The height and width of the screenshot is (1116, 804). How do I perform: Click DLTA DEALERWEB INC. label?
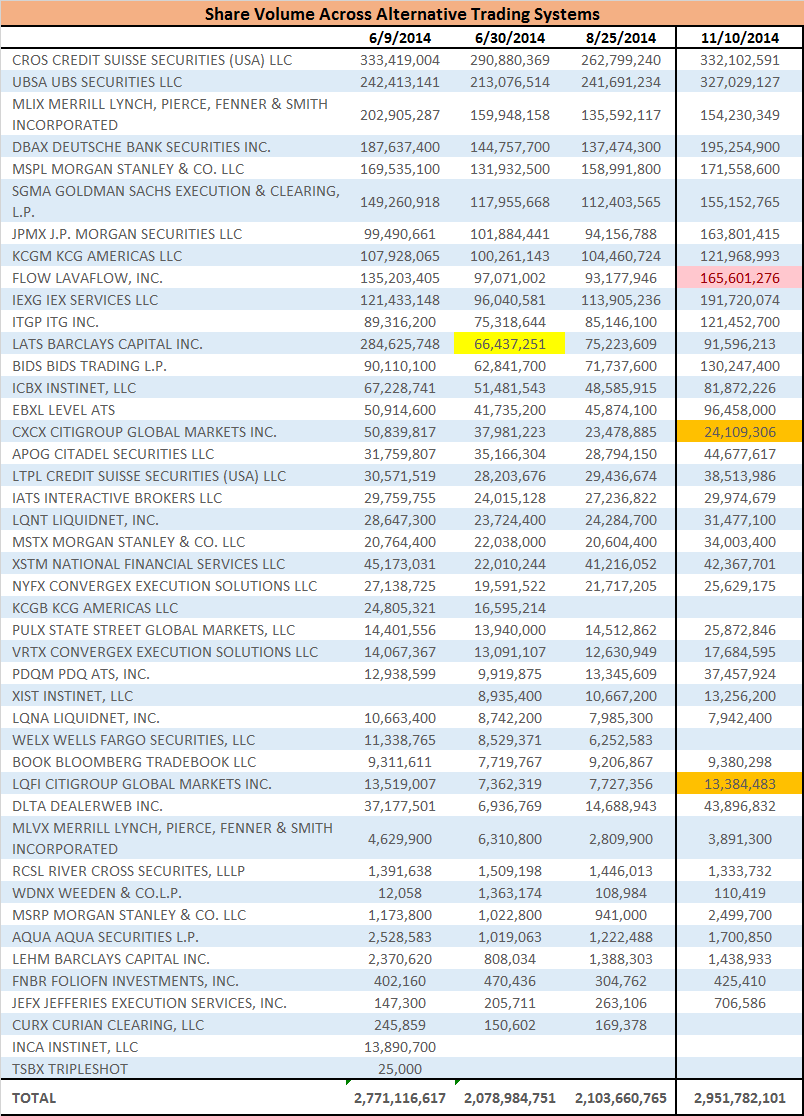click(88, 808)
